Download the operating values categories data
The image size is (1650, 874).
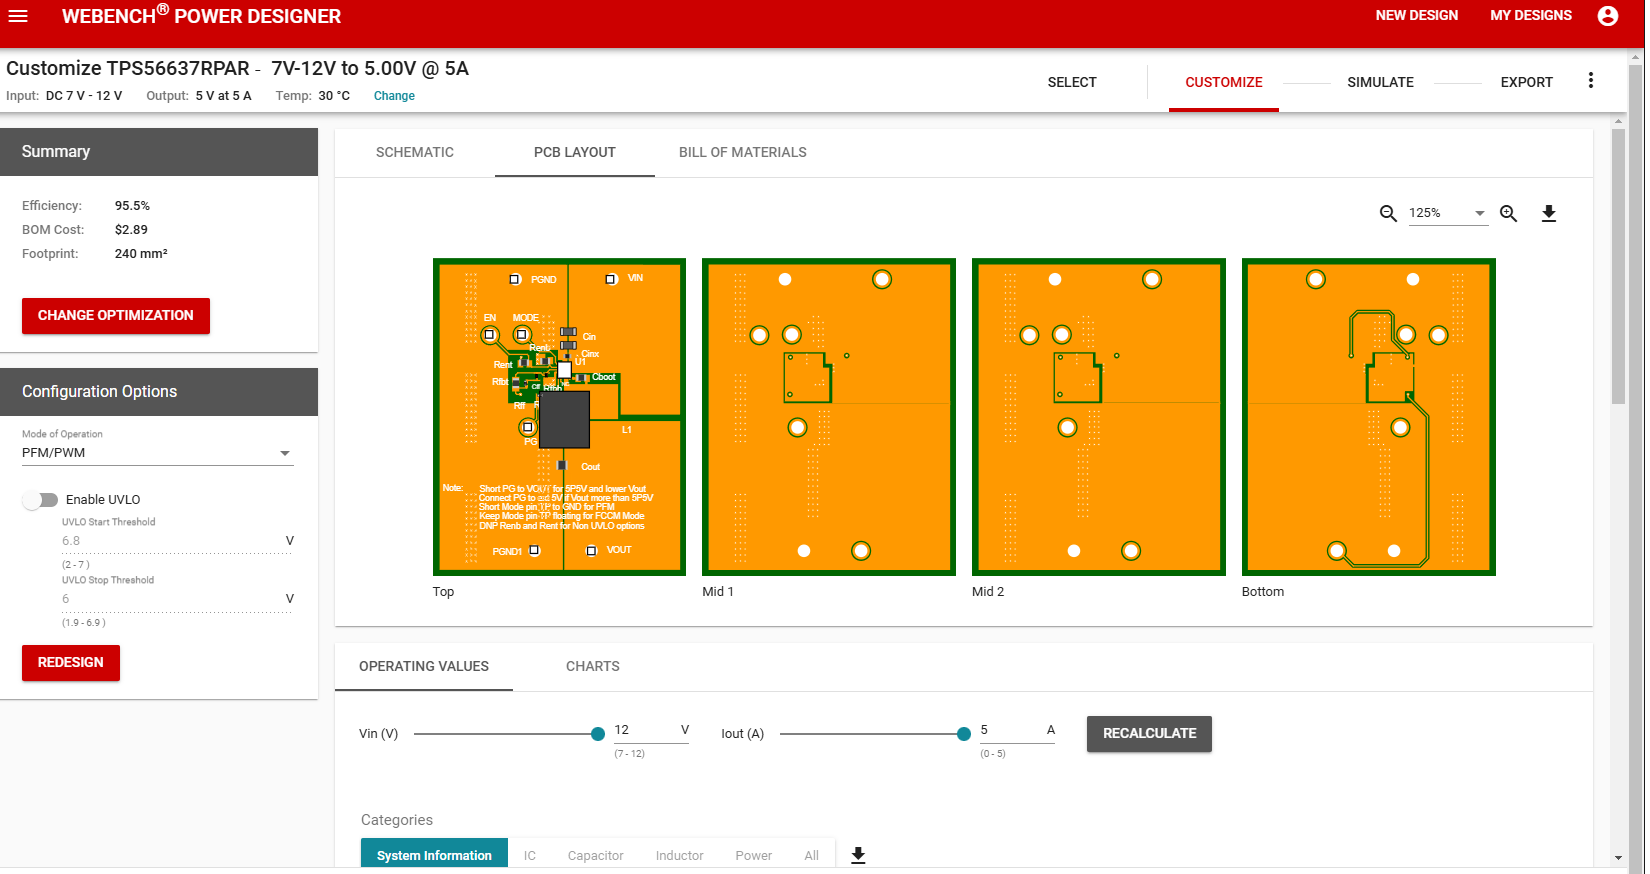[857, 855]
